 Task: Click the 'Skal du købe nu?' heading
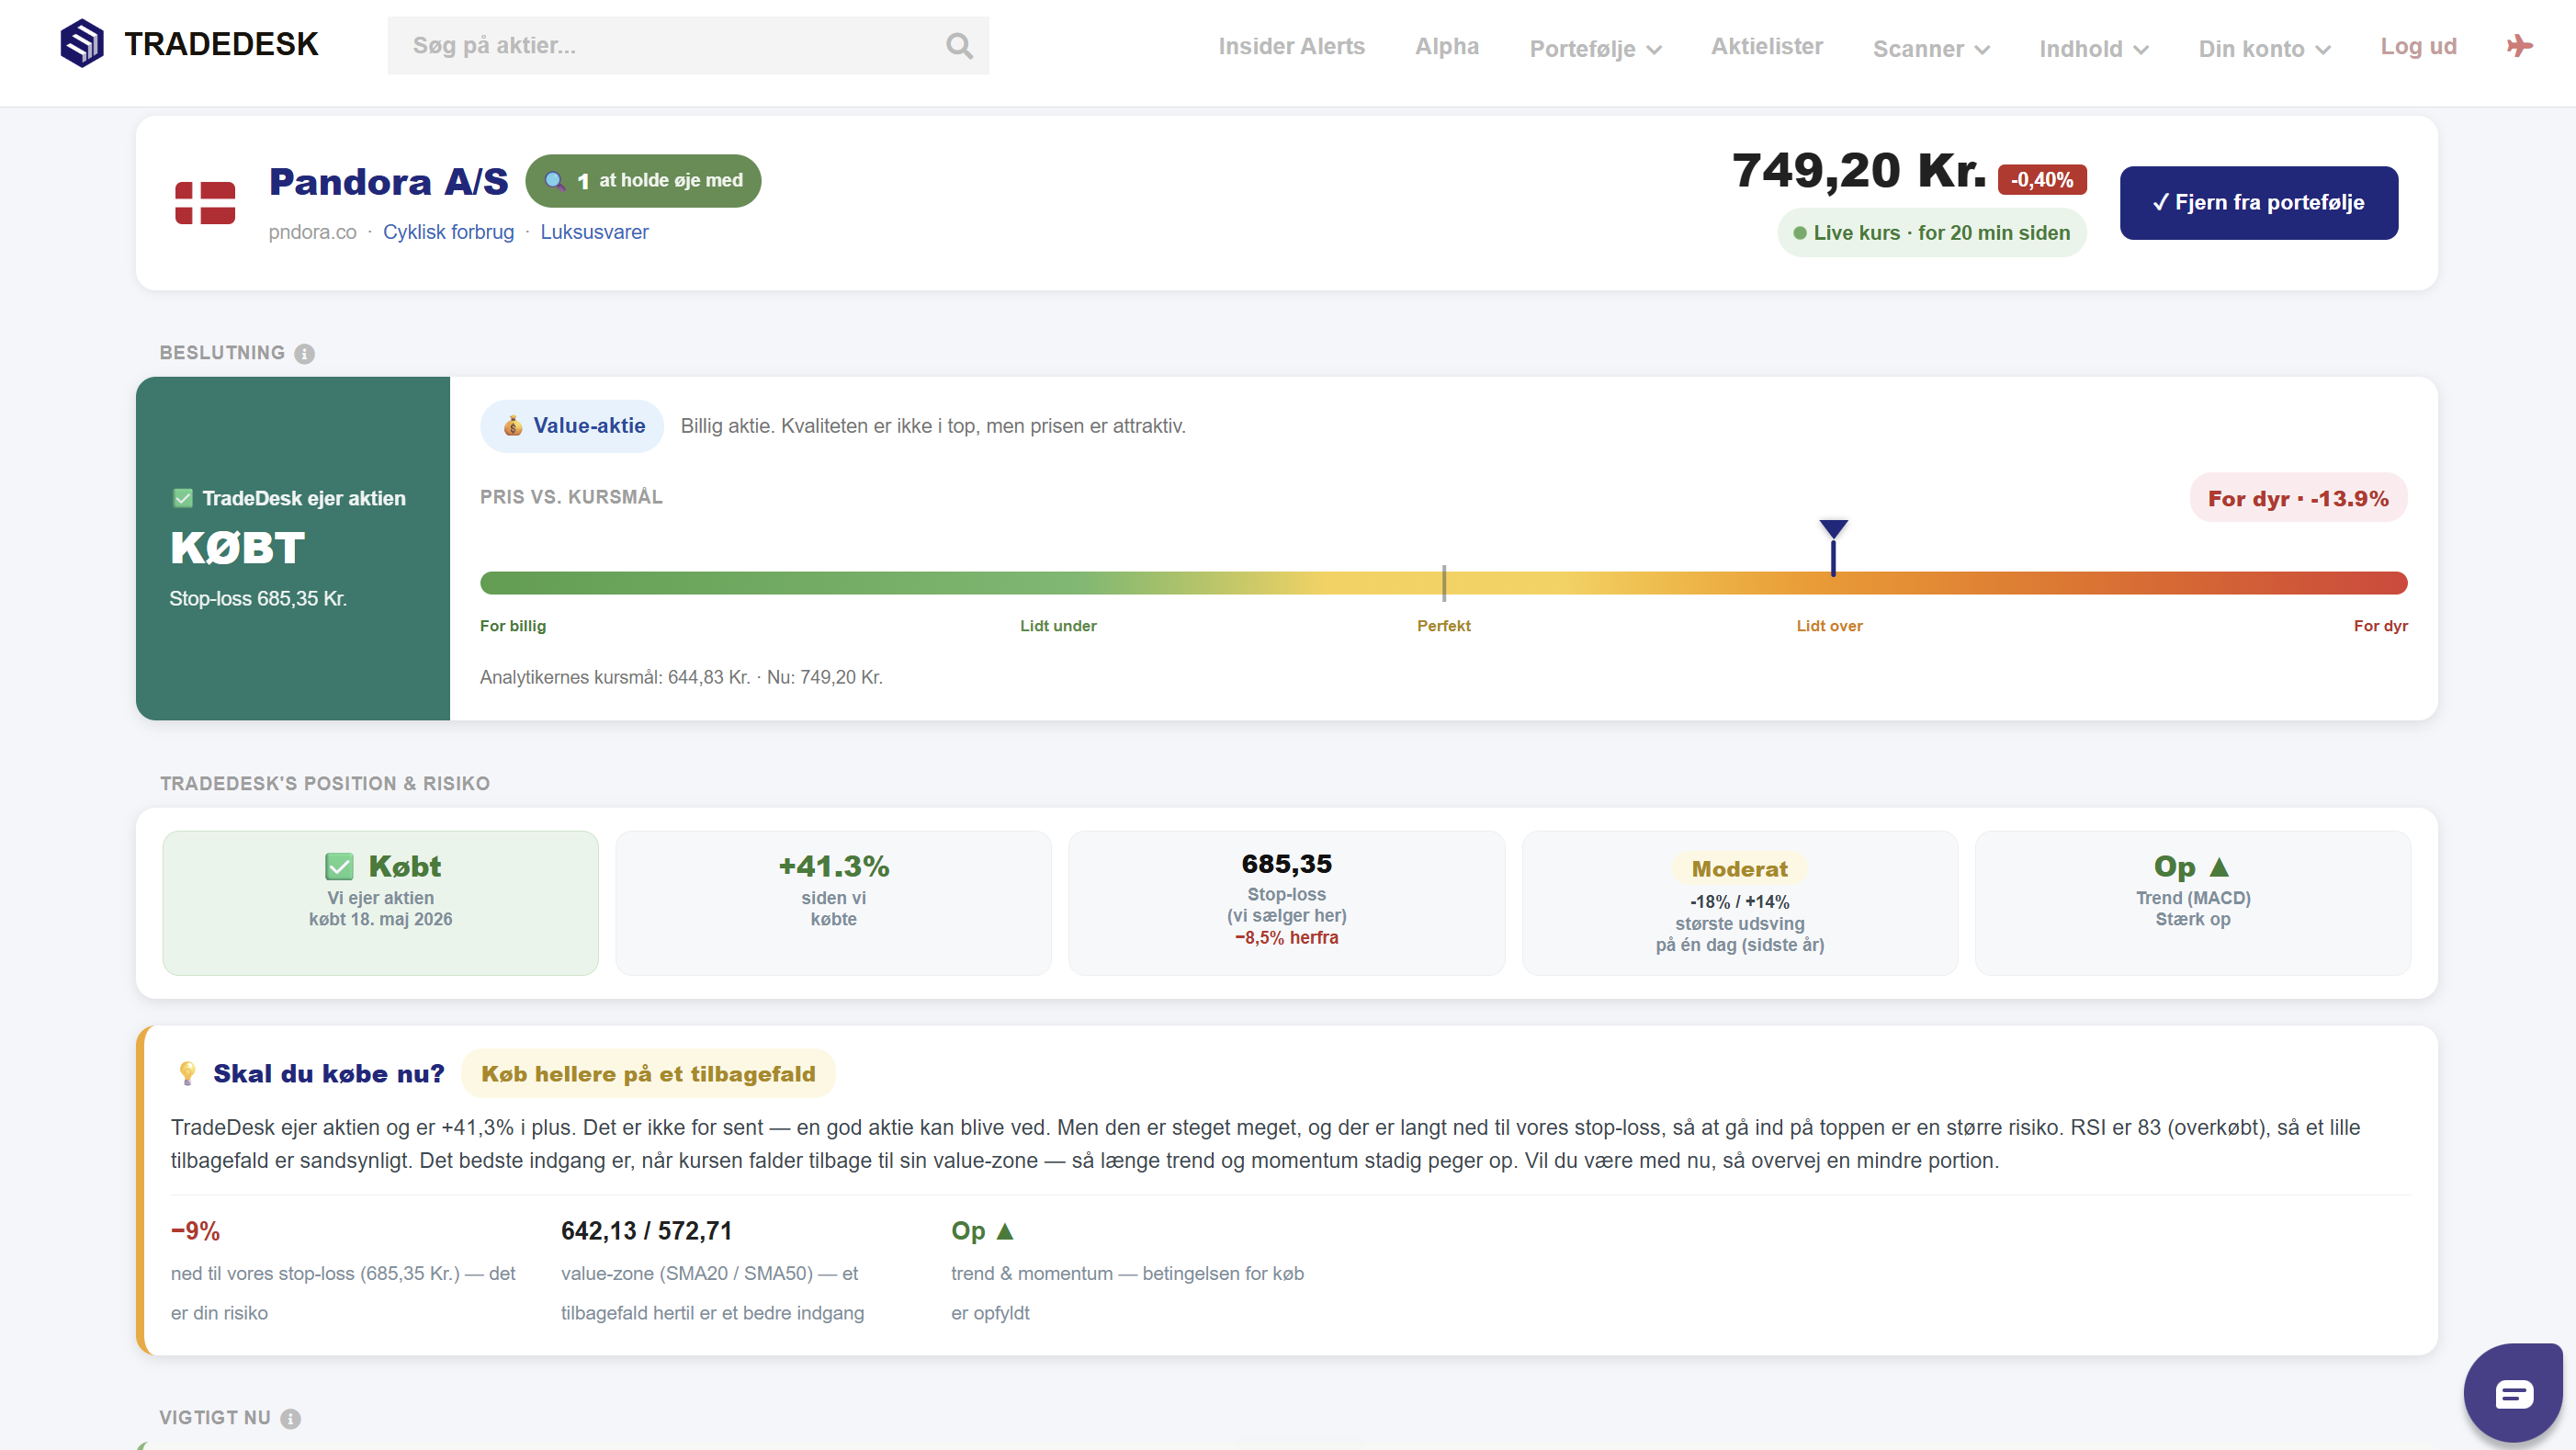point(328,1074)
